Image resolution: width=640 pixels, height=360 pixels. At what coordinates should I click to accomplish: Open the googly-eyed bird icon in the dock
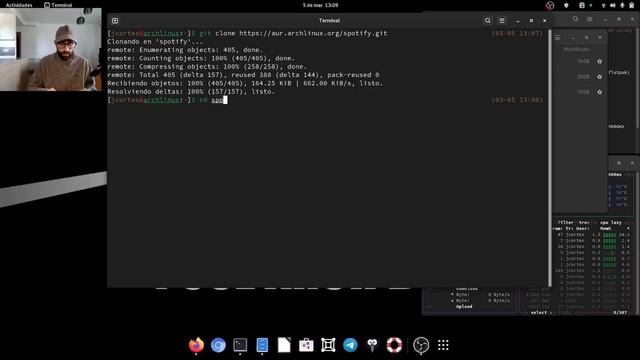372,345
